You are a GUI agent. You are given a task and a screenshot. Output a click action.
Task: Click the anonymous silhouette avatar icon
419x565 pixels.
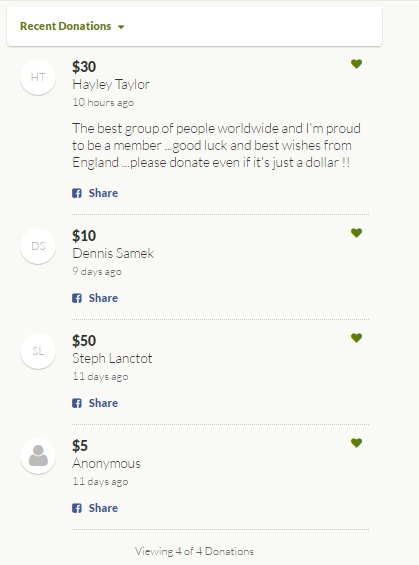(38, 456)
